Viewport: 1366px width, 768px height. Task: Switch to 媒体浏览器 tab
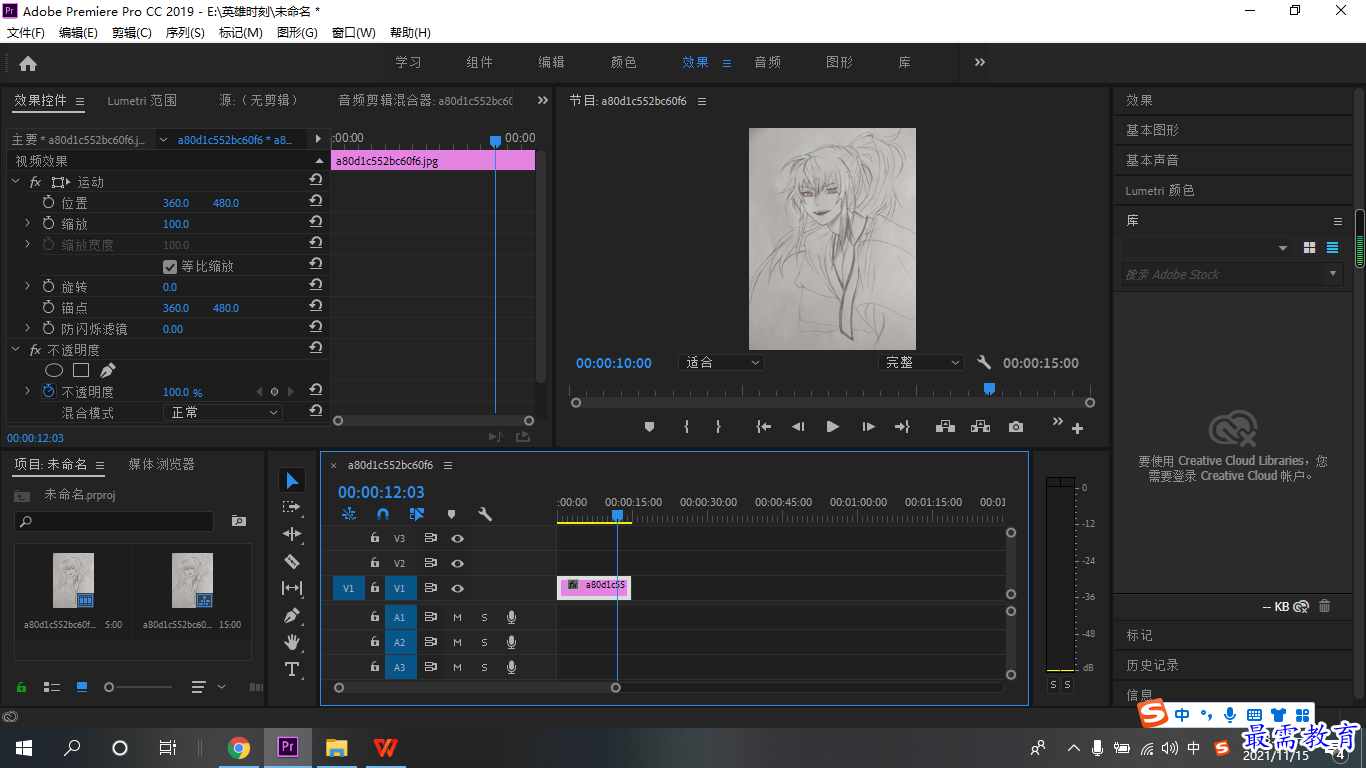[161, 465]
